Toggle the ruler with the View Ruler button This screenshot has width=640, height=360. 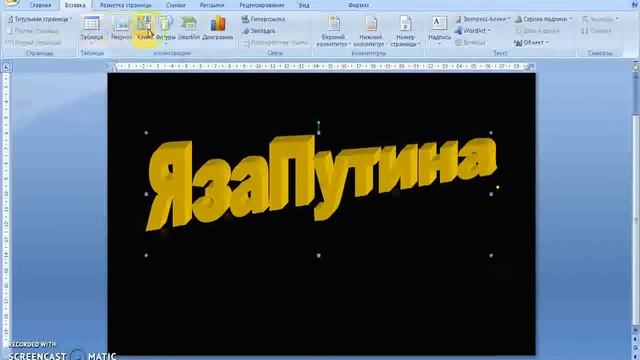[636, 67]
